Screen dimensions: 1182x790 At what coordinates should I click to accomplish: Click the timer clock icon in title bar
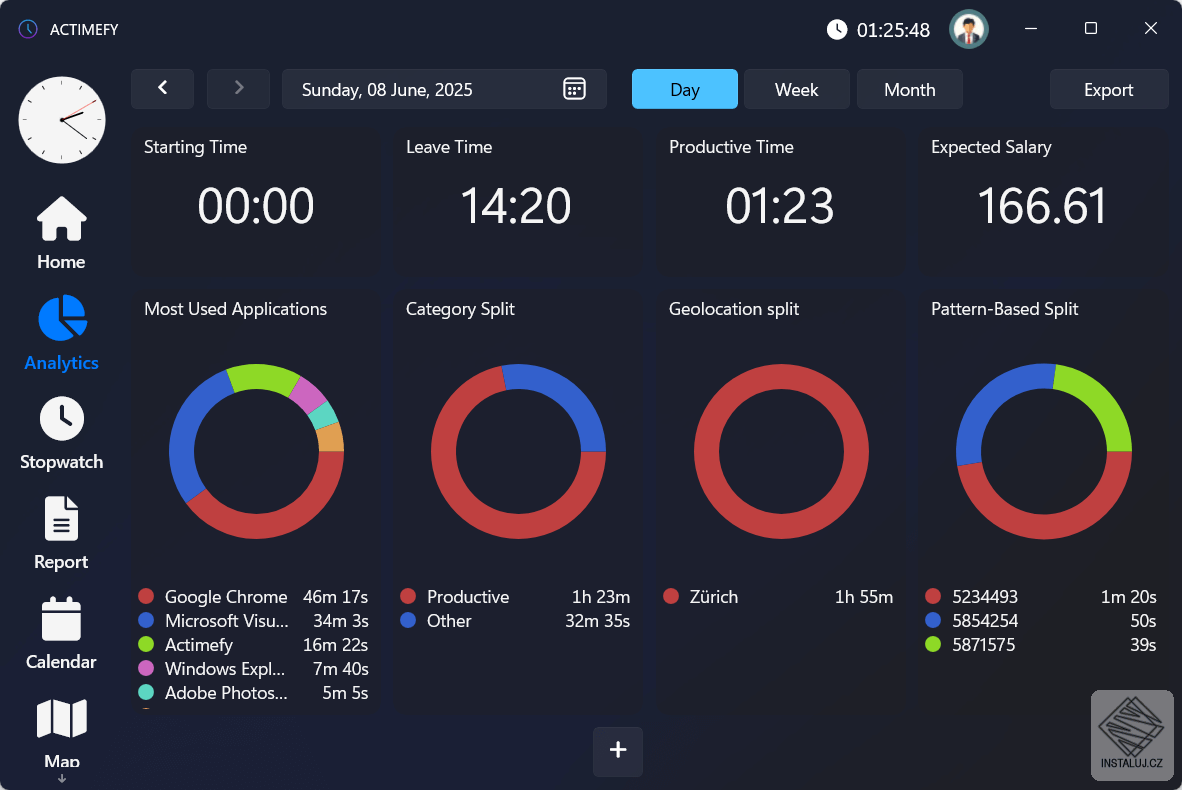tap(837, 29)
